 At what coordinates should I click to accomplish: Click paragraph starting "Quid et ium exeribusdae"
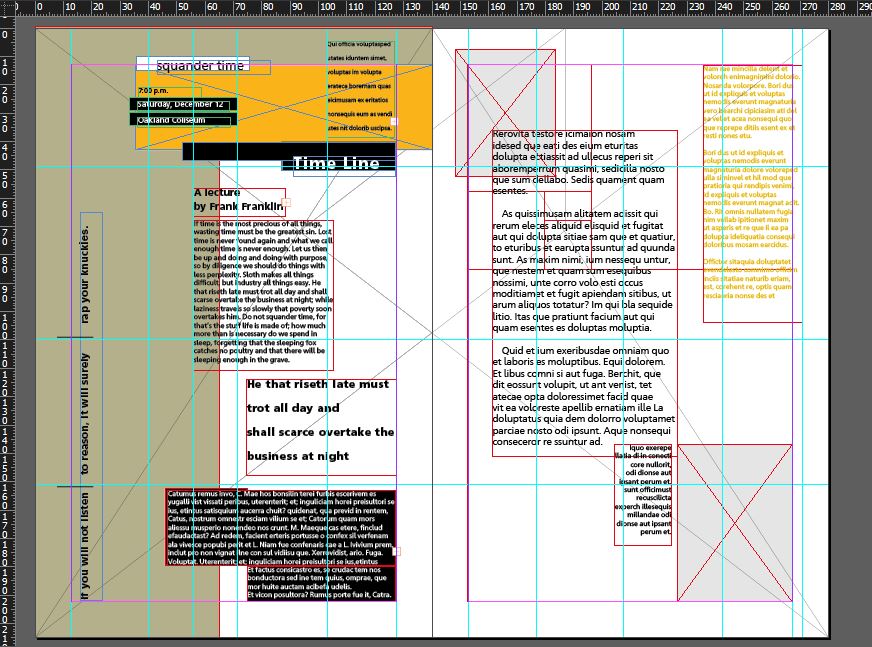[580, 395]
